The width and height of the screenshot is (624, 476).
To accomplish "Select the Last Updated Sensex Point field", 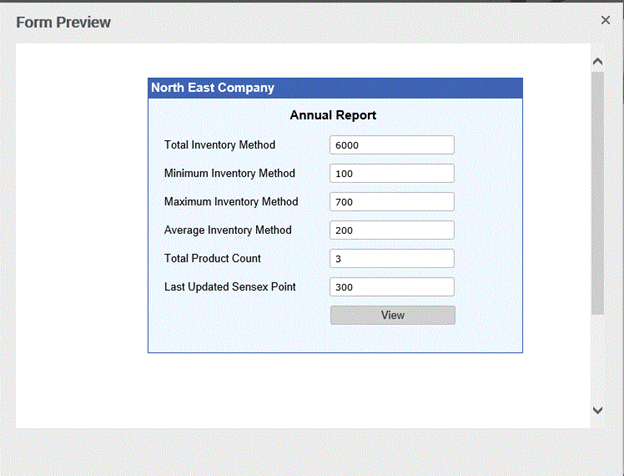I will (x=392, y=287).
